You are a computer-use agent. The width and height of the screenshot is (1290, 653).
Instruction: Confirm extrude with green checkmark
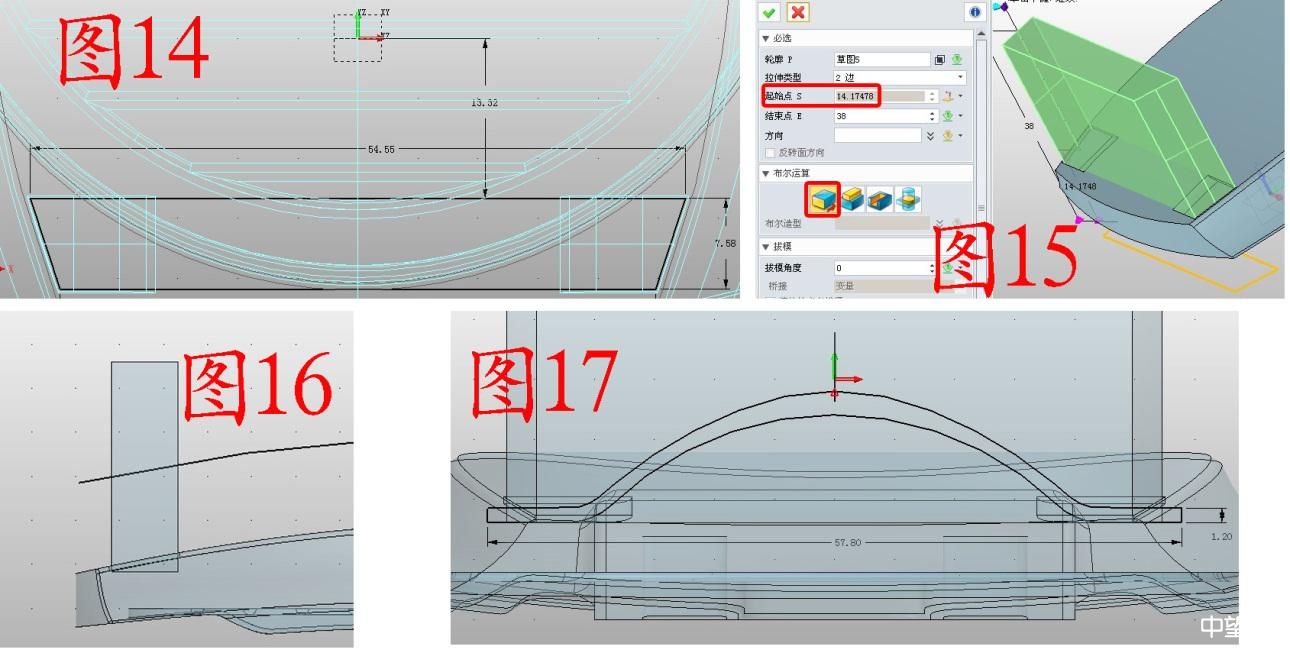point(770,12)
